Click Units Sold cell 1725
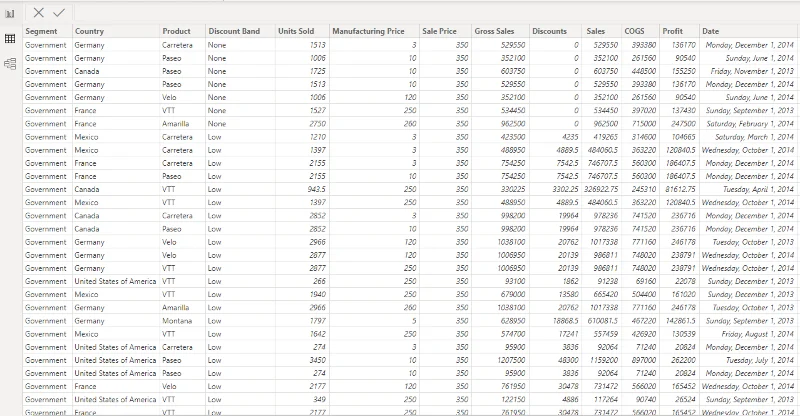Screen dimensions: 800x416 click(317, 71)
